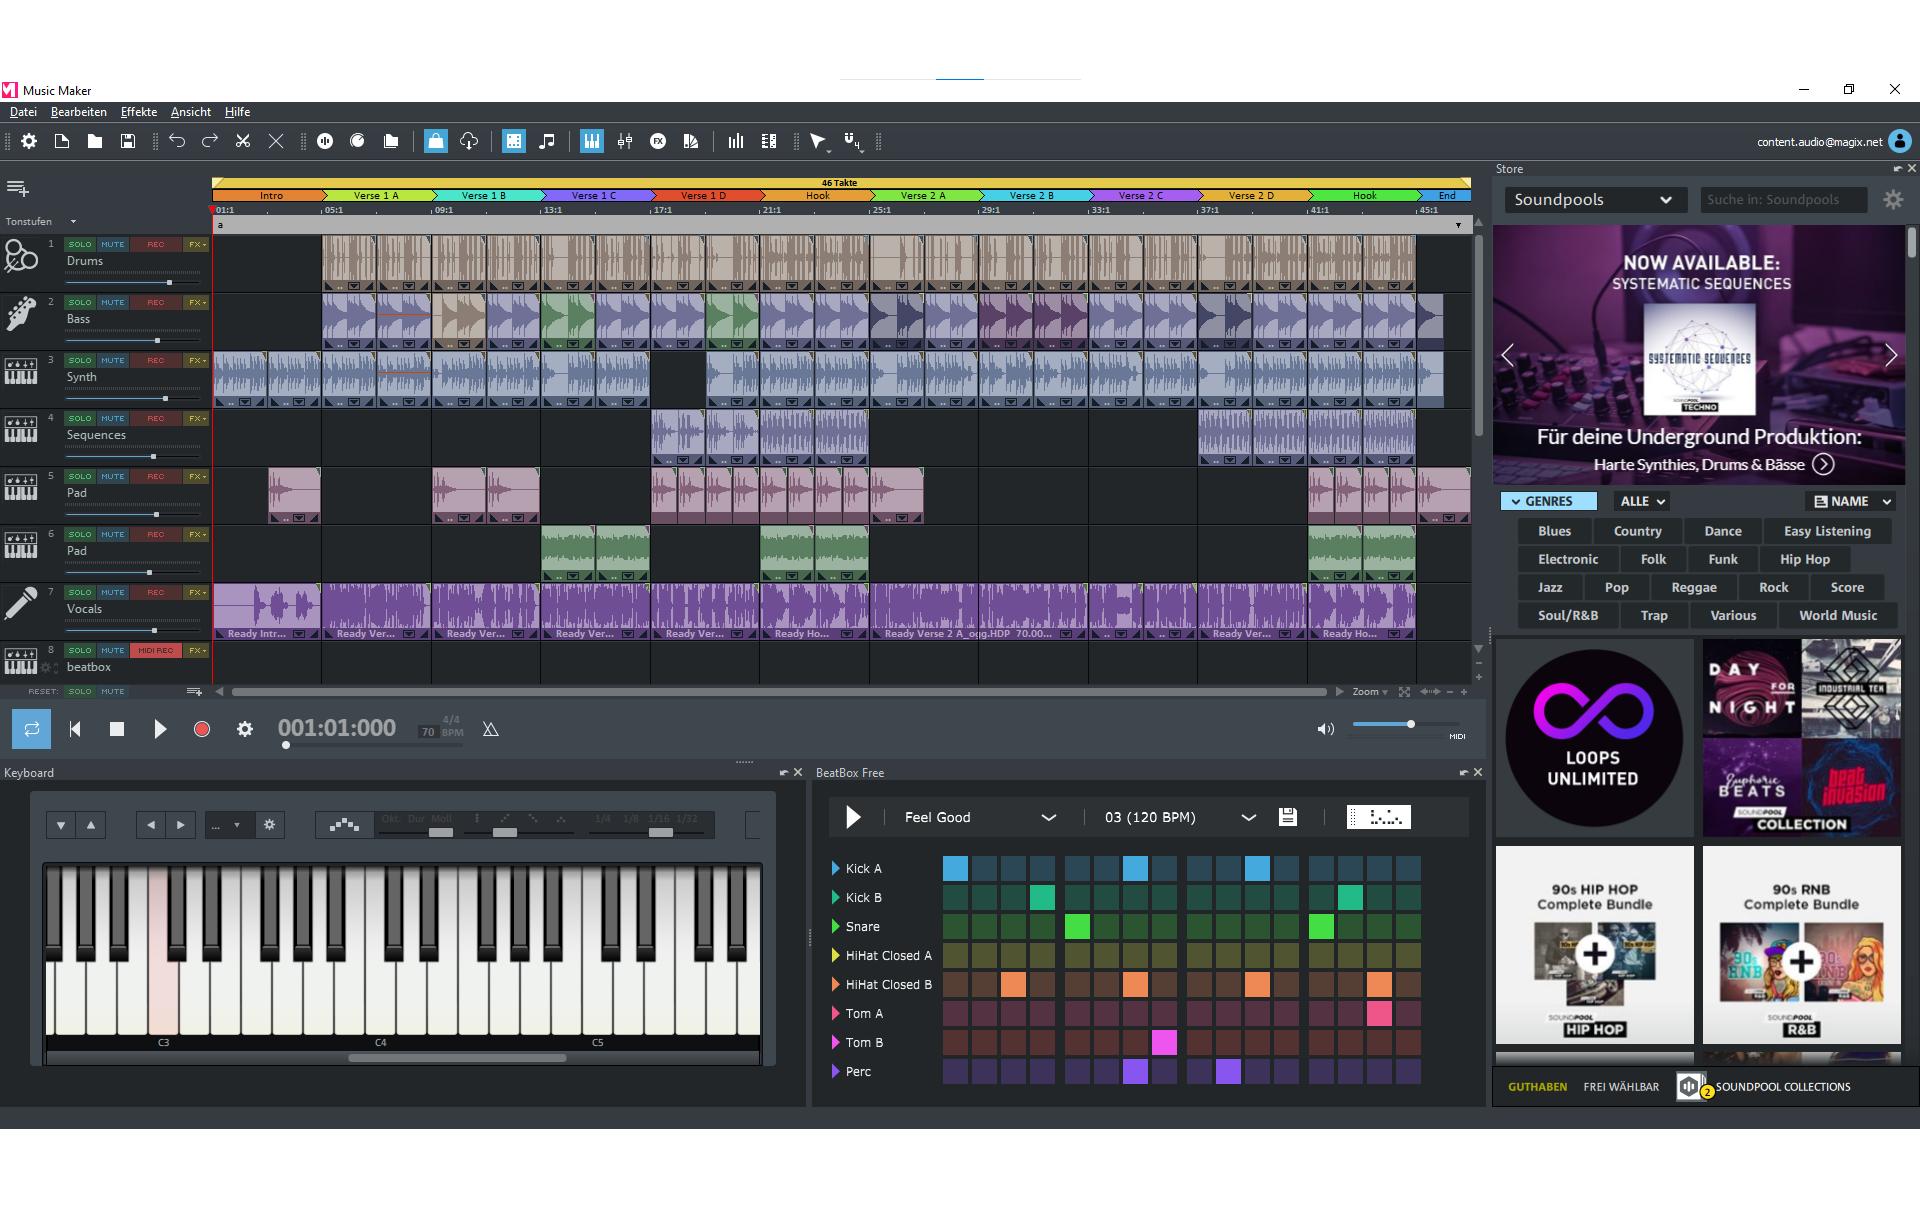Open SOUNDPOOL COLLECTIONS link
This screenshot has width=1920, height=1208.
1783,1087
